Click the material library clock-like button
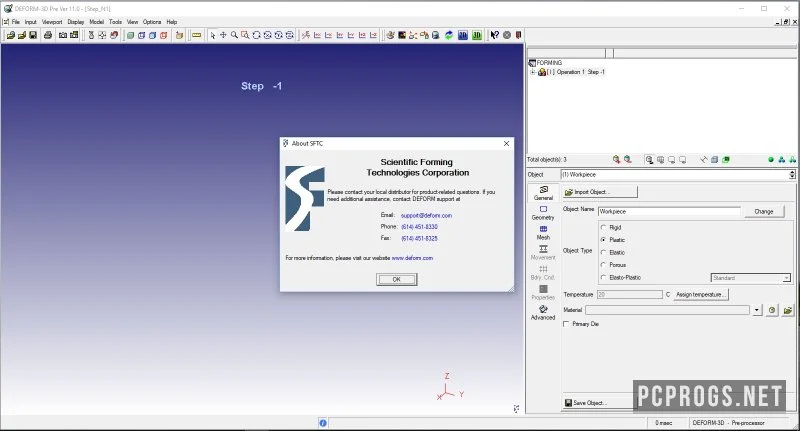Screen dimensions: 800x431 click(x=772, y=310)
